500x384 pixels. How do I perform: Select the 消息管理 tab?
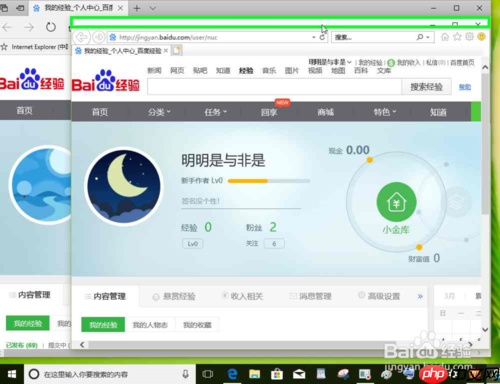pyautogui.click(x=310, y=296)
